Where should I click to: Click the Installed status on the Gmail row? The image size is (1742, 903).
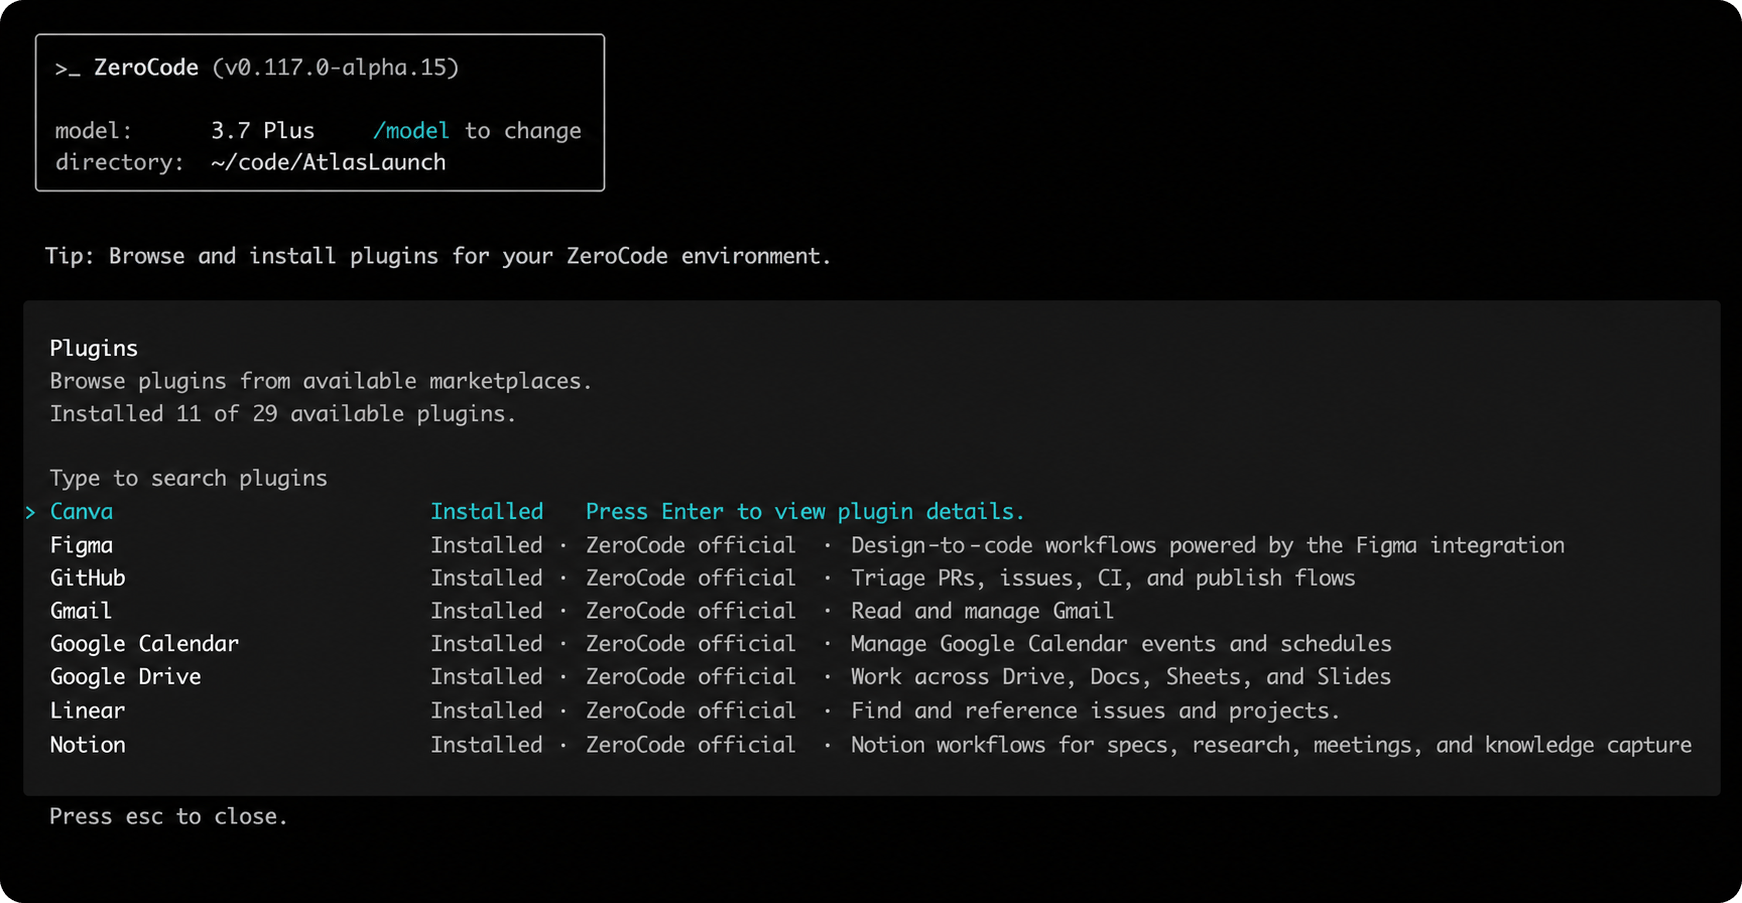[487, 611]
